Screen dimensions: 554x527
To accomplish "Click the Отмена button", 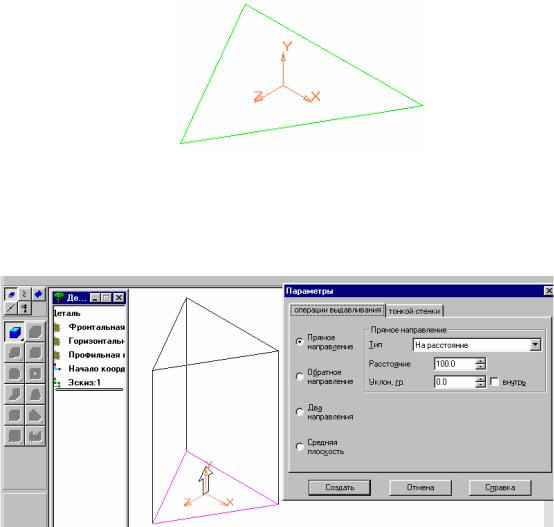I will coord(420,487).
